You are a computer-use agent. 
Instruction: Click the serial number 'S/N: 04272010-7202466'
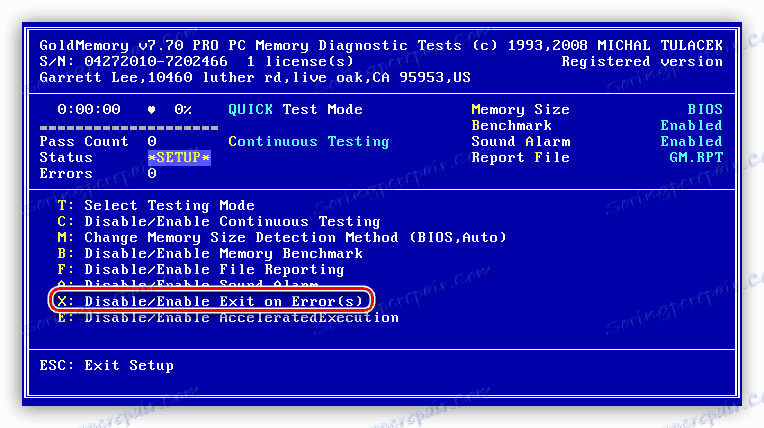[x=134, y=61]
